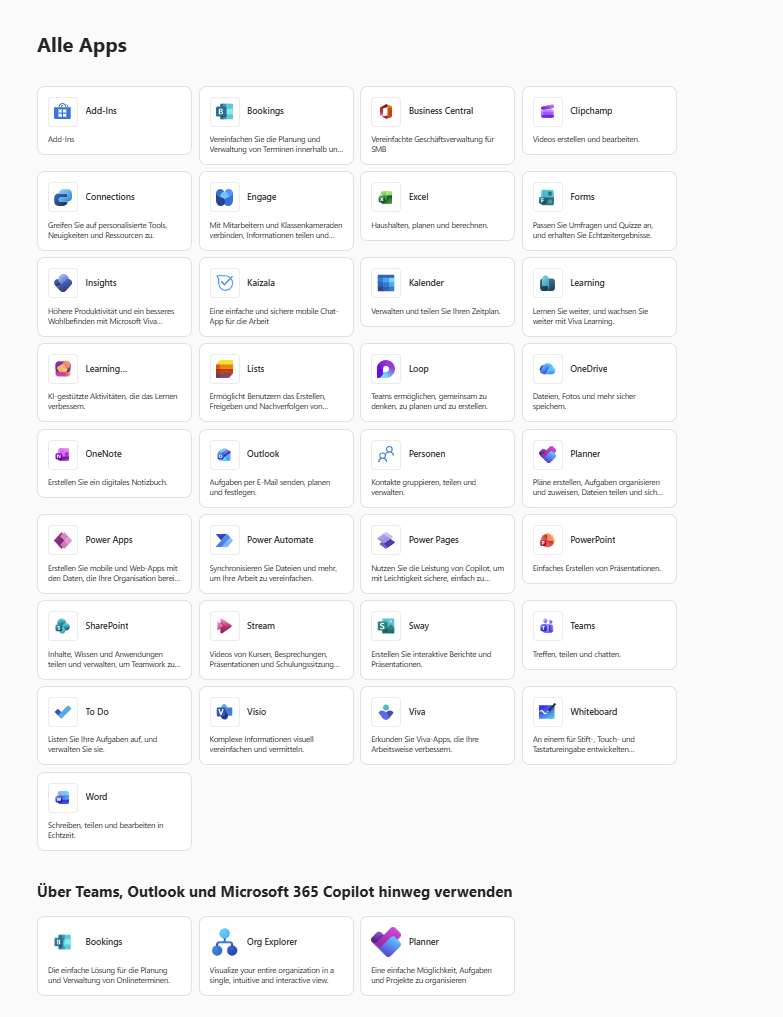Launch the Loop icon

386,369
